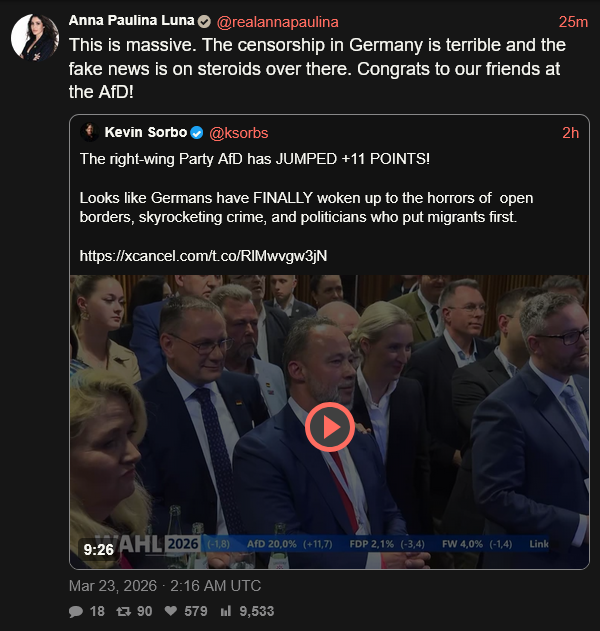Viewport: 600px width, 631px height.
Task: Click Kevin Sorbo's blue verified checkmark
Action: tap(198, 133)
